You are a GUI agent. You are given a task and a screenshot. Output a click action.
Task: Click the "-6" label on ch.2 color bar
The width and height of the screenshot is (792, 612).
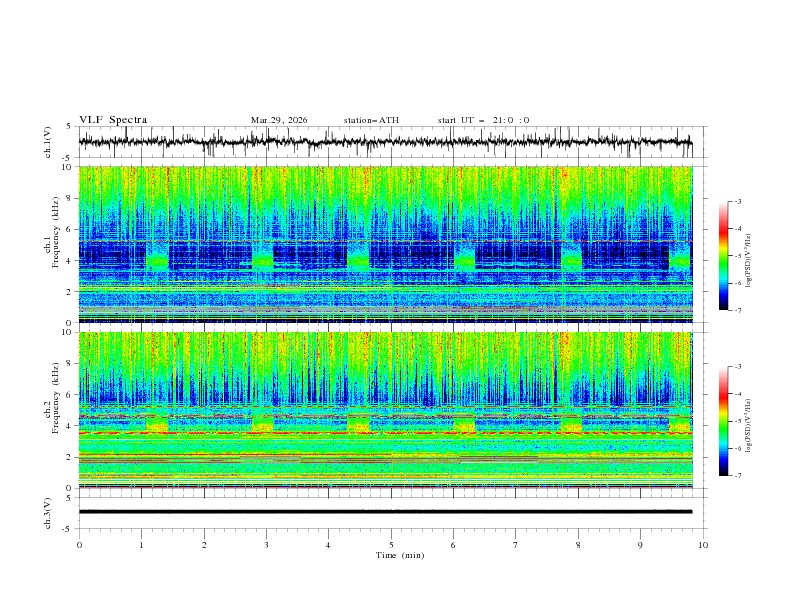(x=737, y=448)
